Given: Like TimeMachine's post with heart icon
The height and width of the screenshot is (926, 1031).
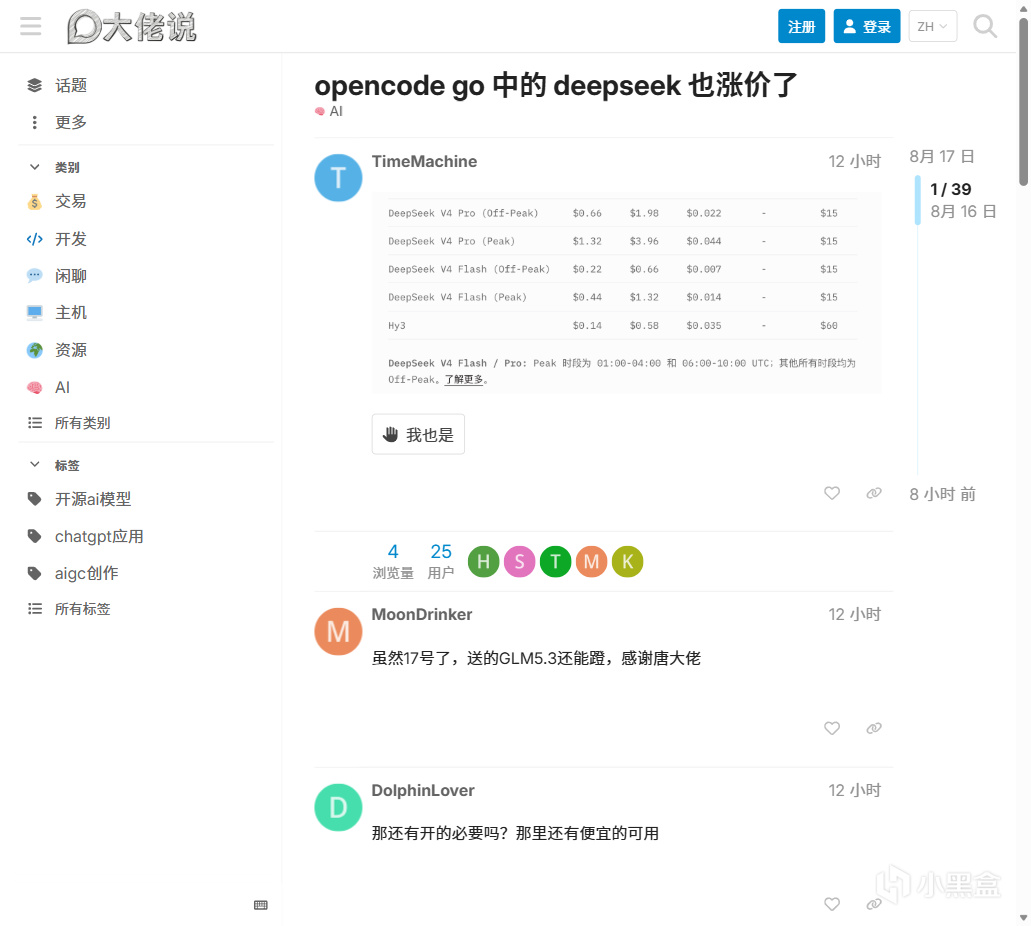Looking at the screenshot, I should click(x=832, y=493).
